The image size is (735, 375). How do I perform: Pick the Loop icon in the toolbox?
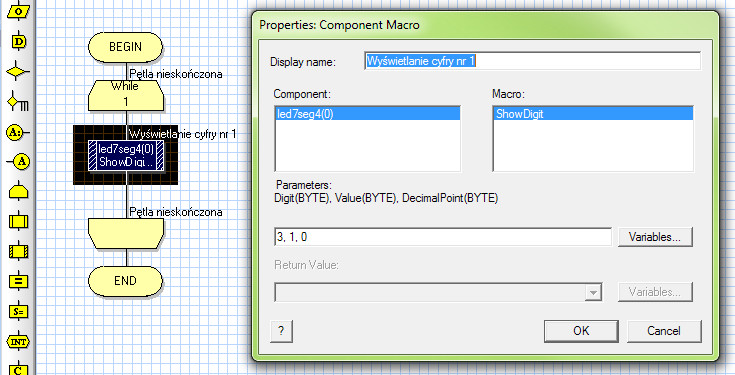pyautogui.click(x=18, y=191)
